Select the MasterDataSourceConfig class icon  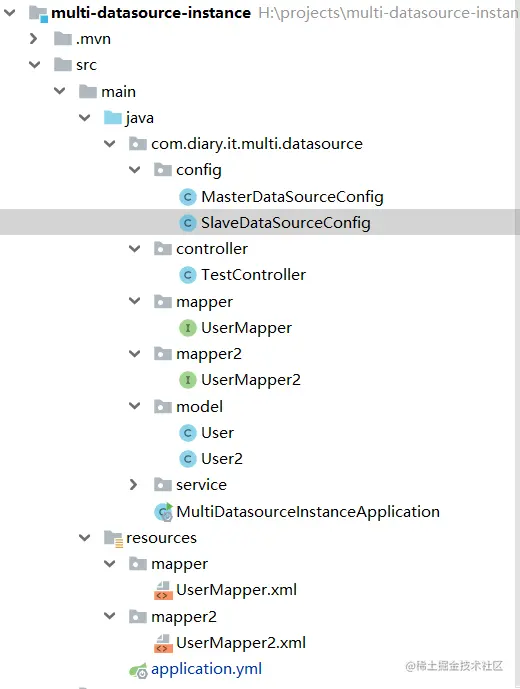pos(188,197)
